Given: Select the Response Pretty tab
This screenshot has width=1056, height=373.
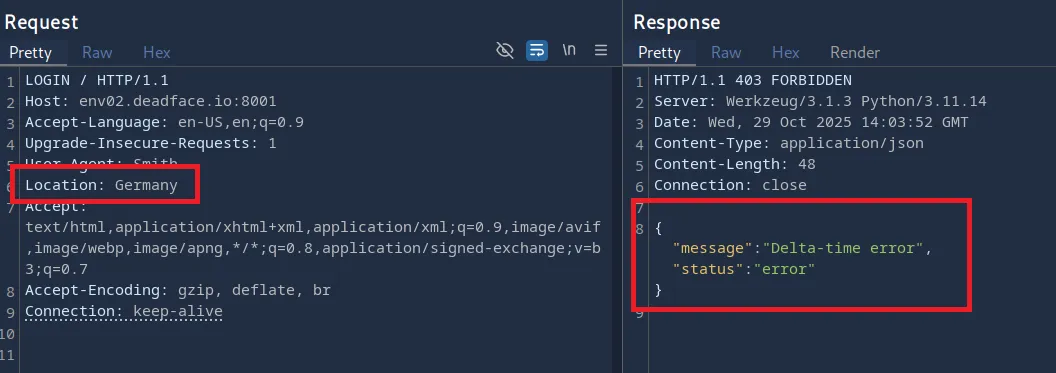Looking at the screenshot, I should [x=659, y=53].
